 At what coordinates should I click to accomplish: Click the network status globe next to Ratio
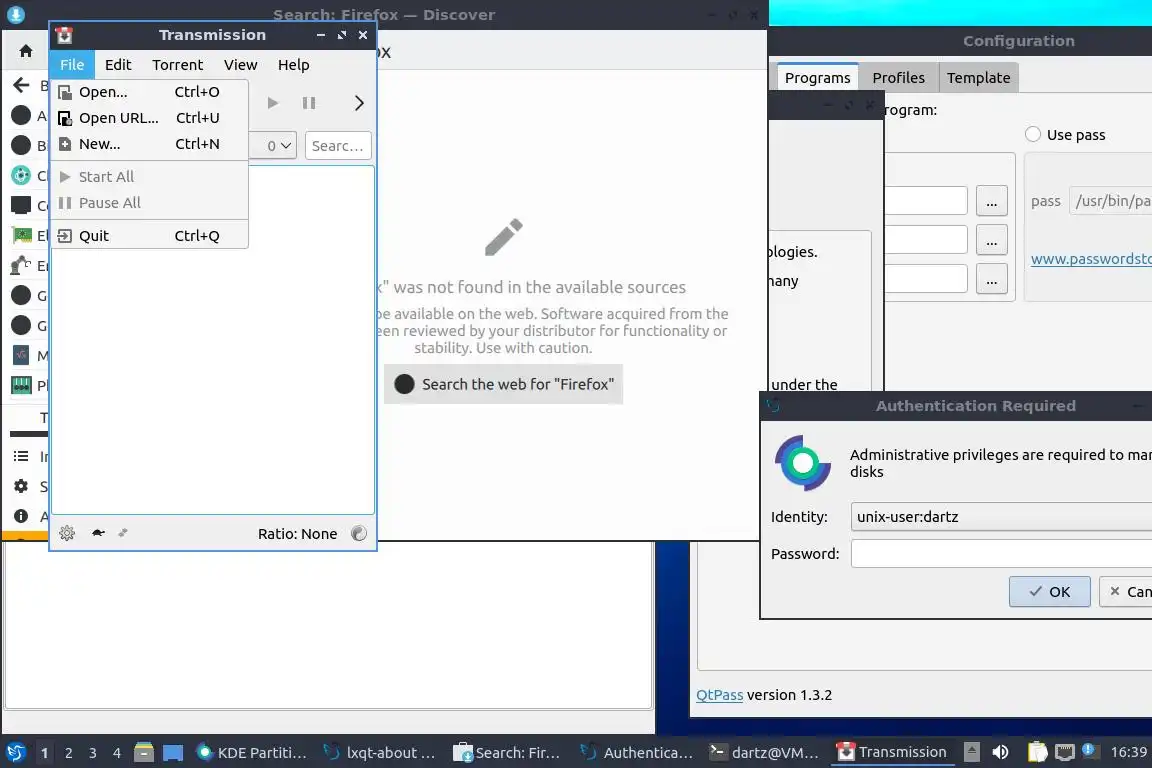pyautogui.click(x=359, y=534)
